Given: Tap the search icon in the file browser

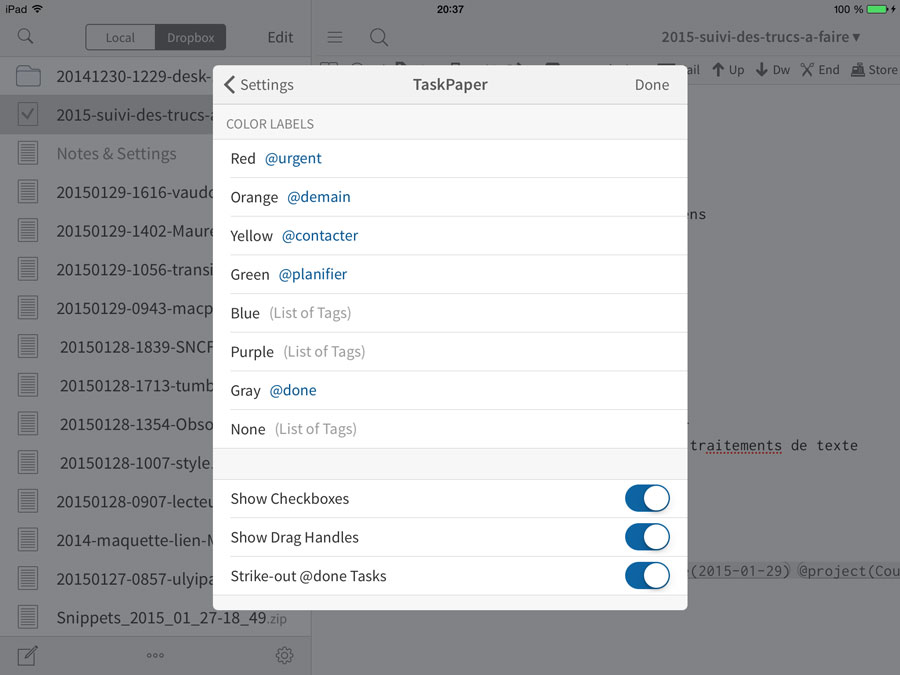Looking at the screenshot, I should point(25,37).
